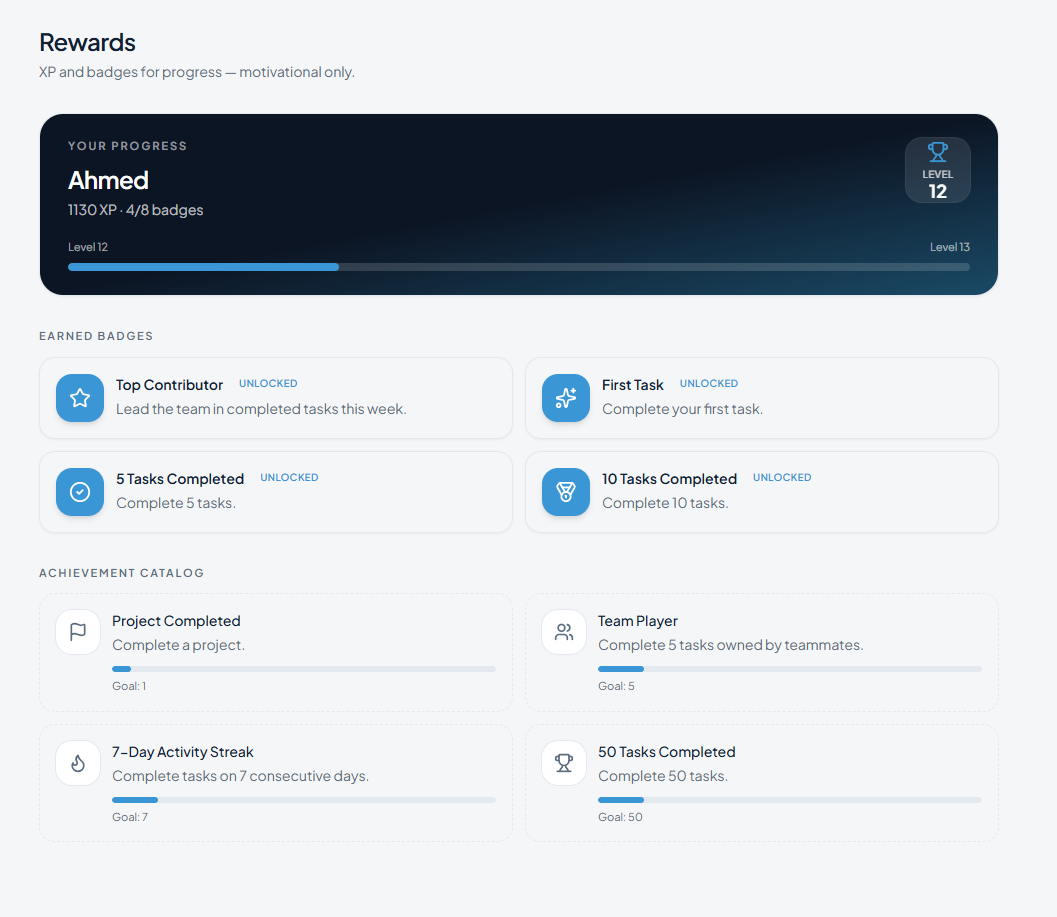Click the people icon for Team Player
The image size is (1057, 917).
[x=564, y=632]
